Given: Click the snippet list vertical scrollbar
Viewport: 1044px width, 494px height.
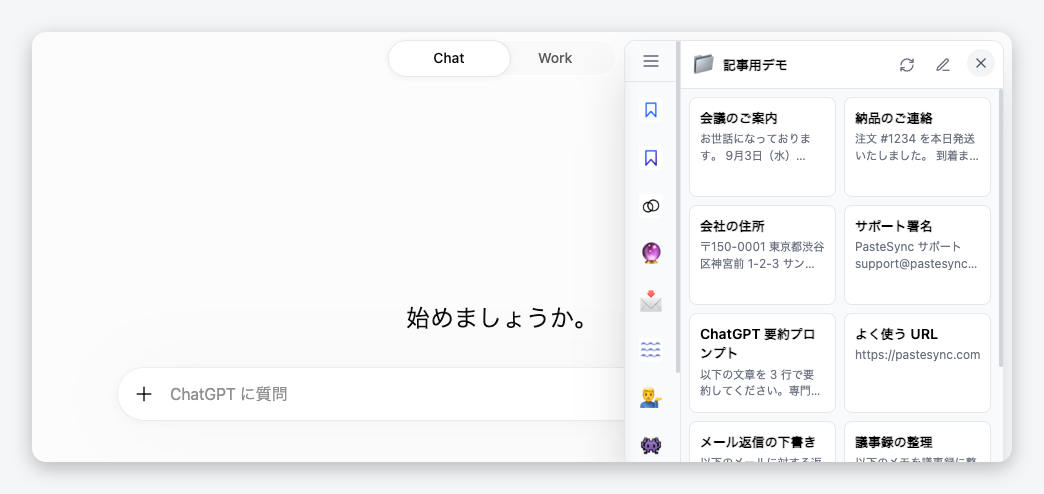Looking at the screenshot, I should pyautogui.click(x=1000, y=226).
